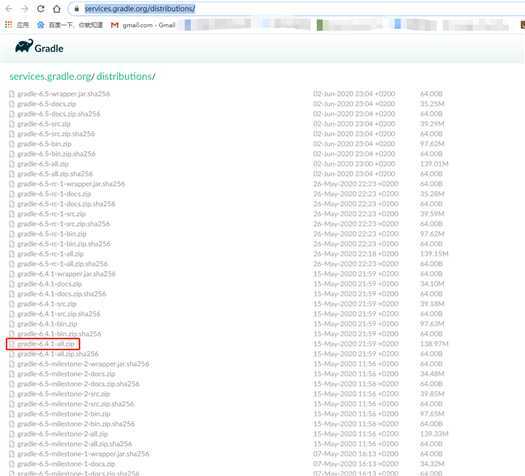
Task: Select the 34.10M size of gradle-6.4.1-docs.zip
Action: point(432,284)
